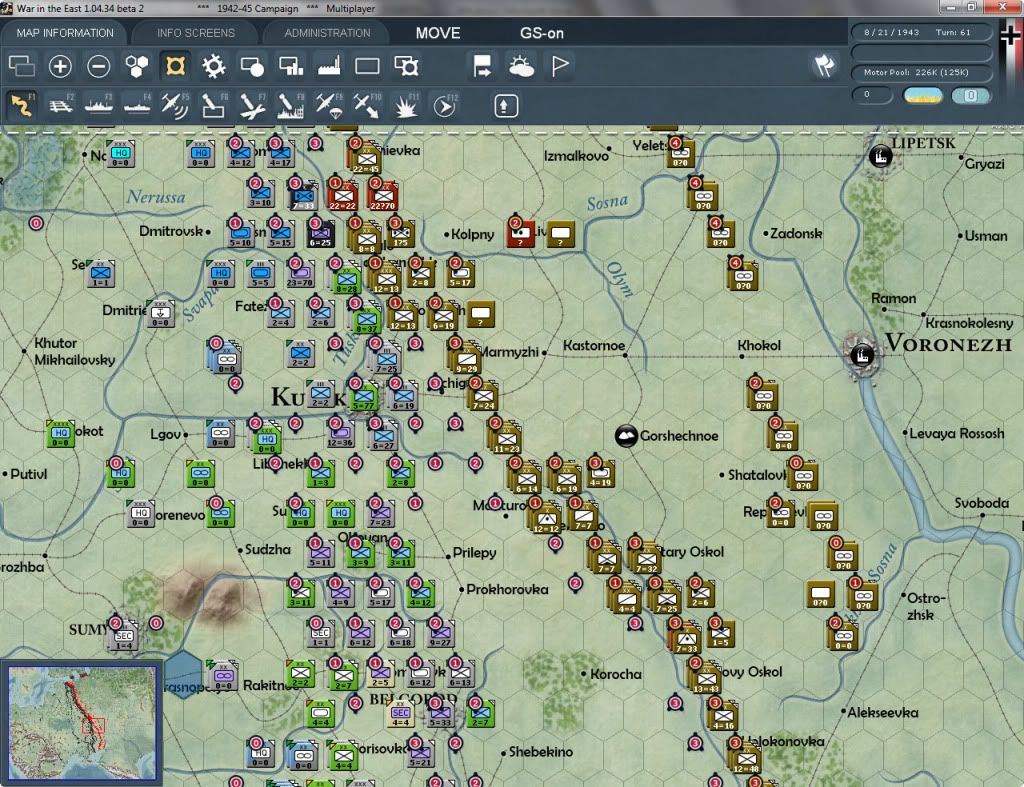Click the minimap overview thumbnail
The width and height of the screenshot is (1024, 787).
[82, 723]
